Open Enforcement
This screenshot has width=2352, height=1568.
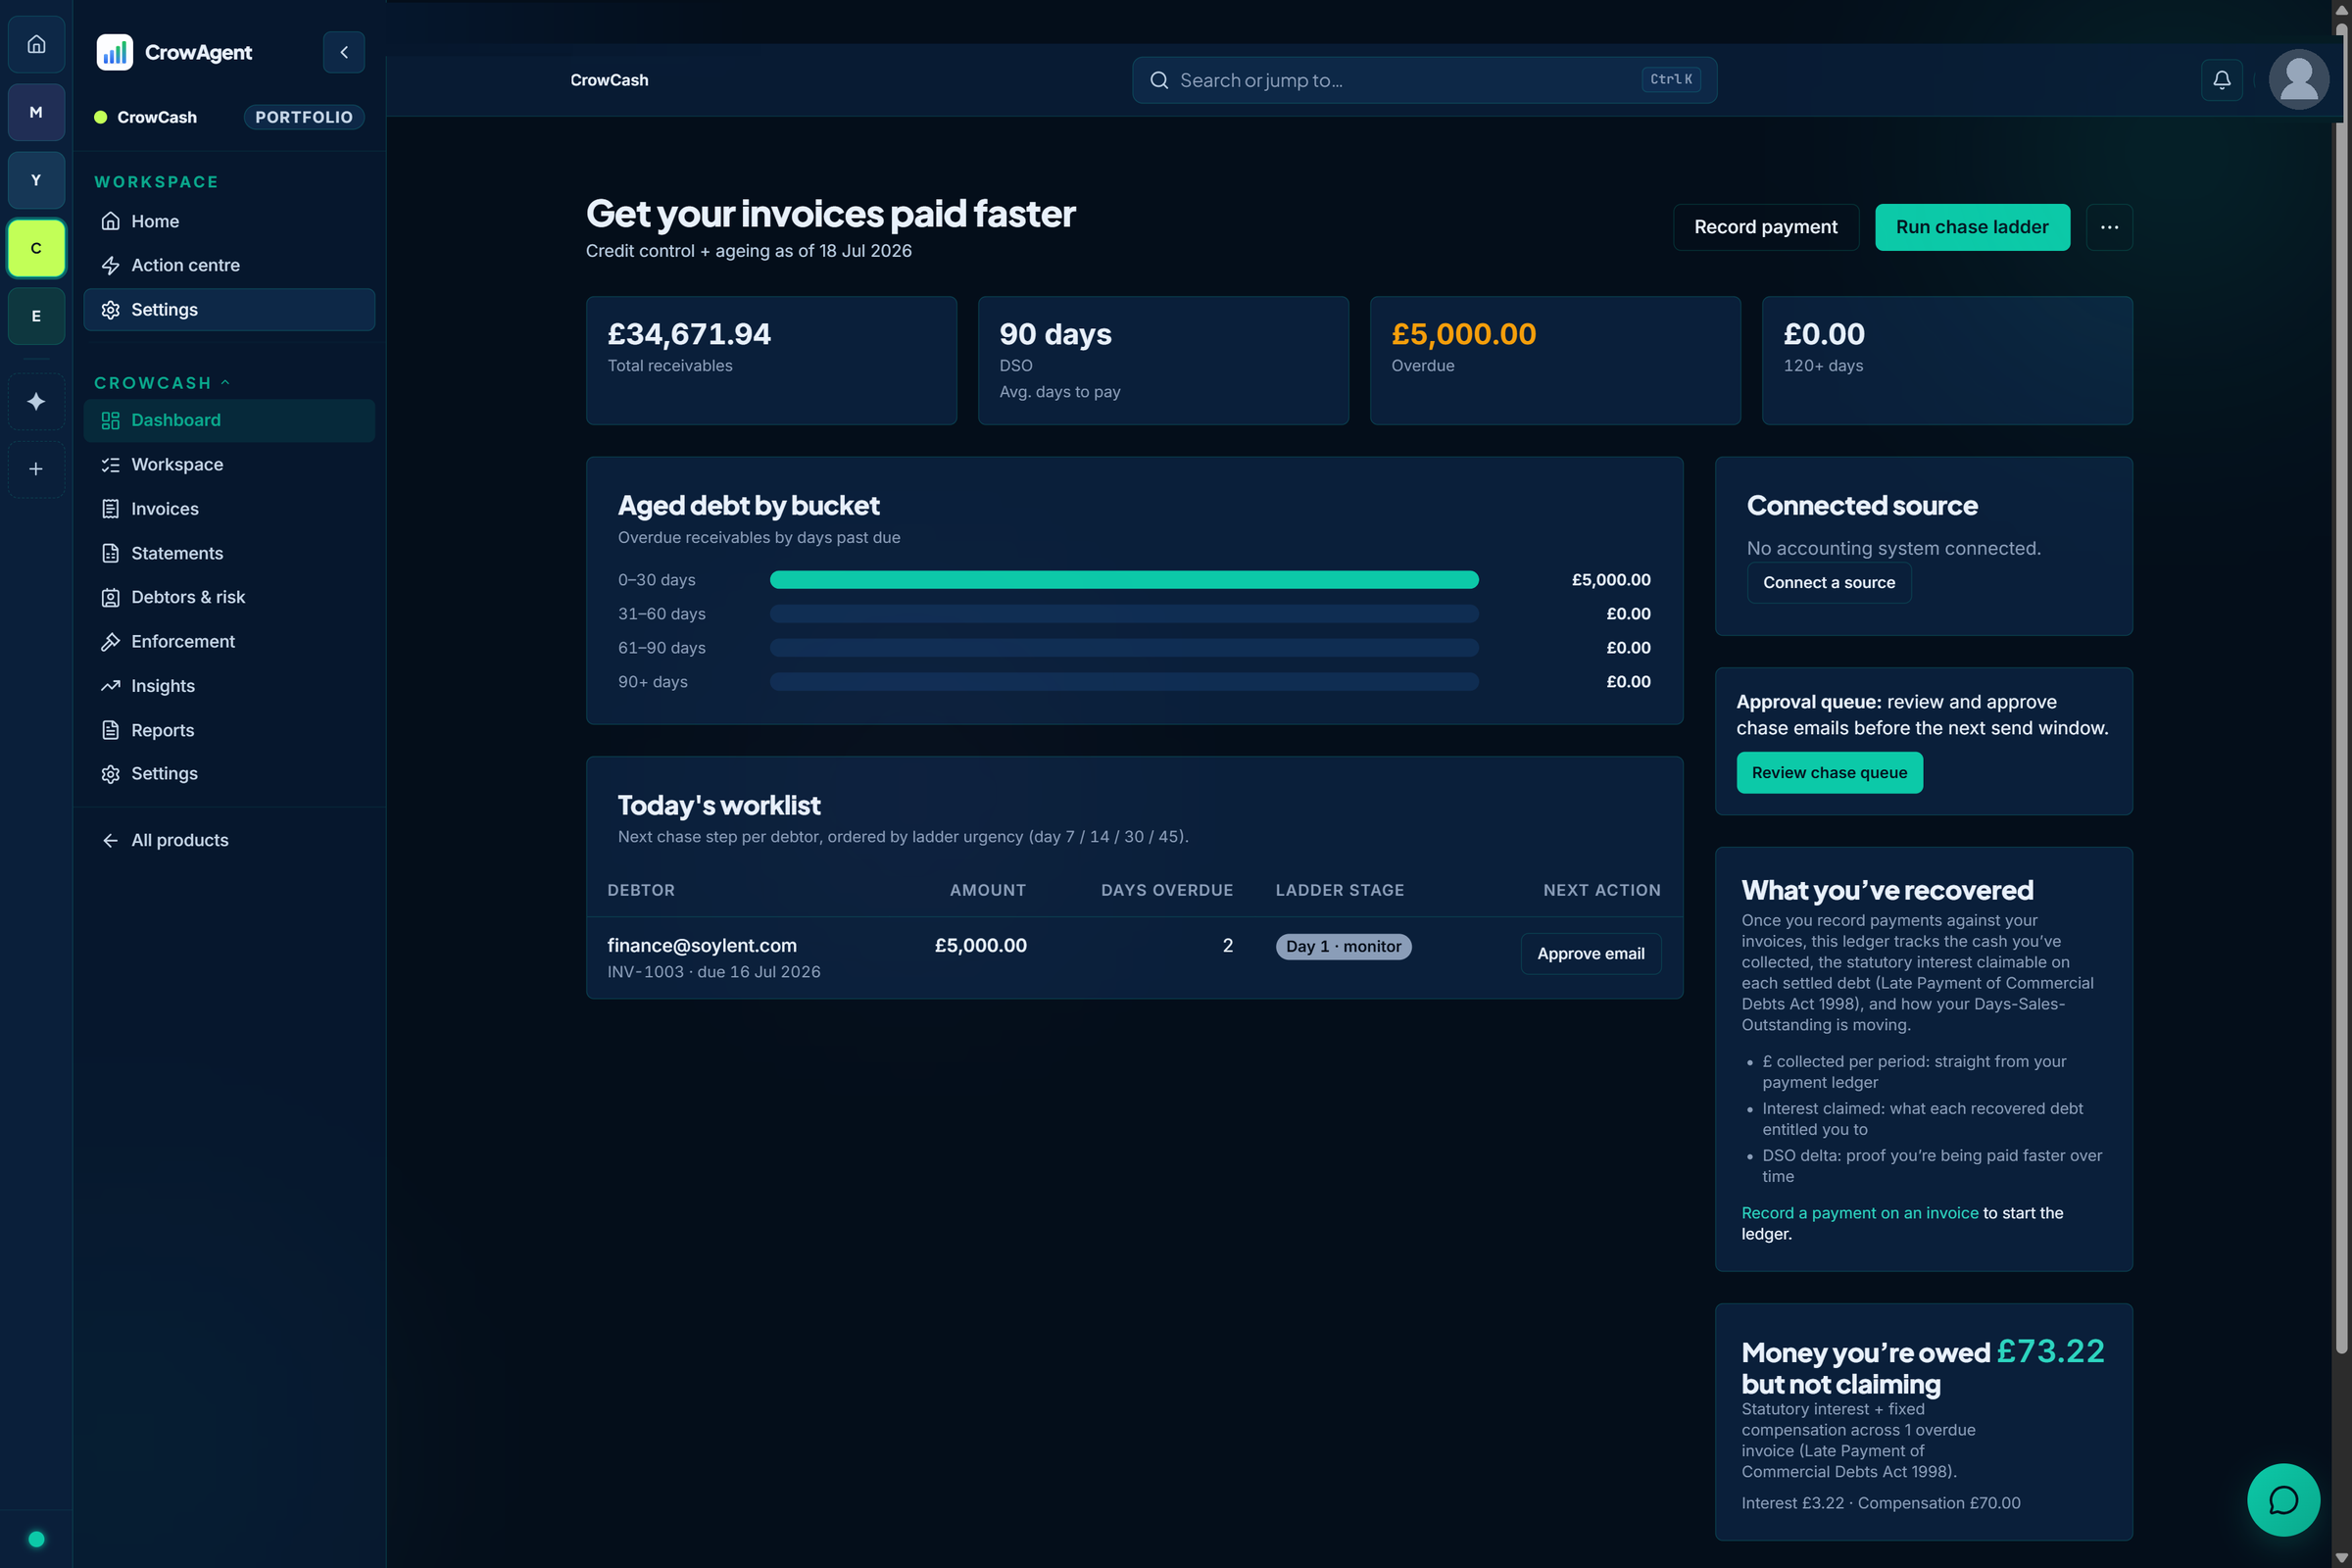229,642
